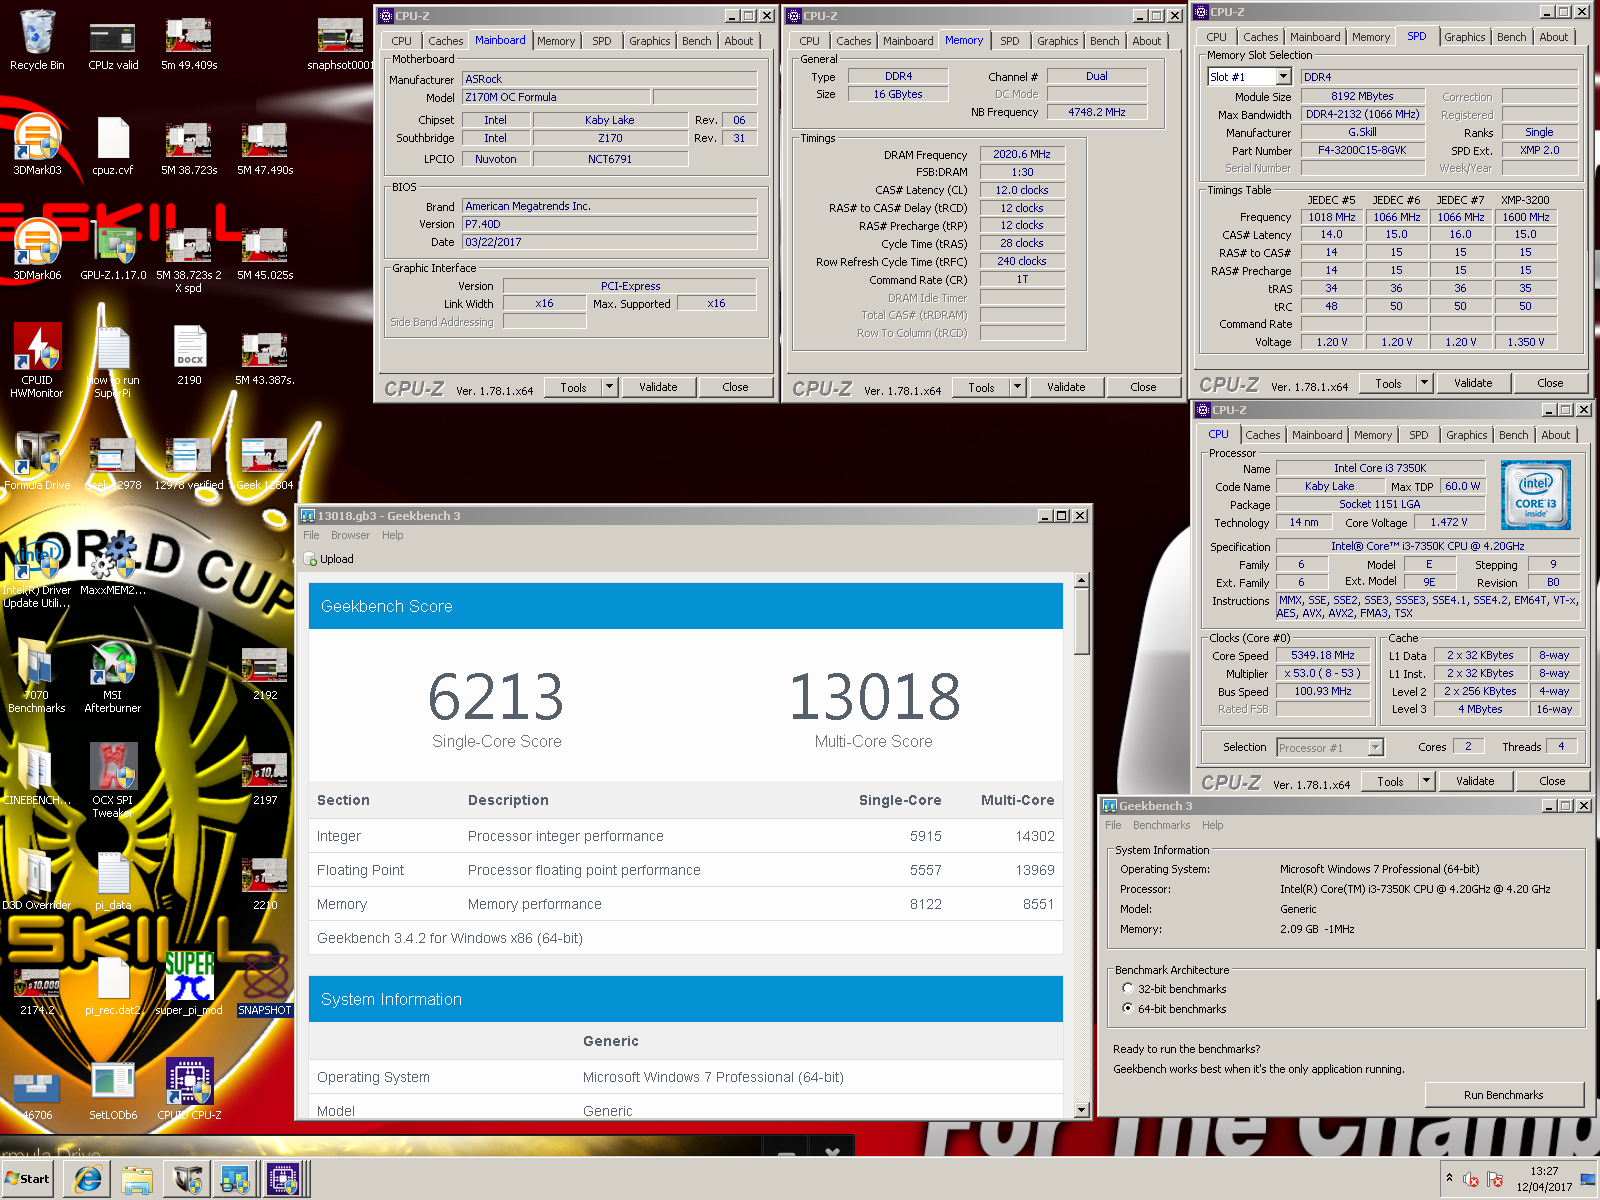Viewport: 1600px width, 1200px height.
Task: Open Tools dropdown arrow in CPU tab CPU-Z window
Action: coord(1427,781)
